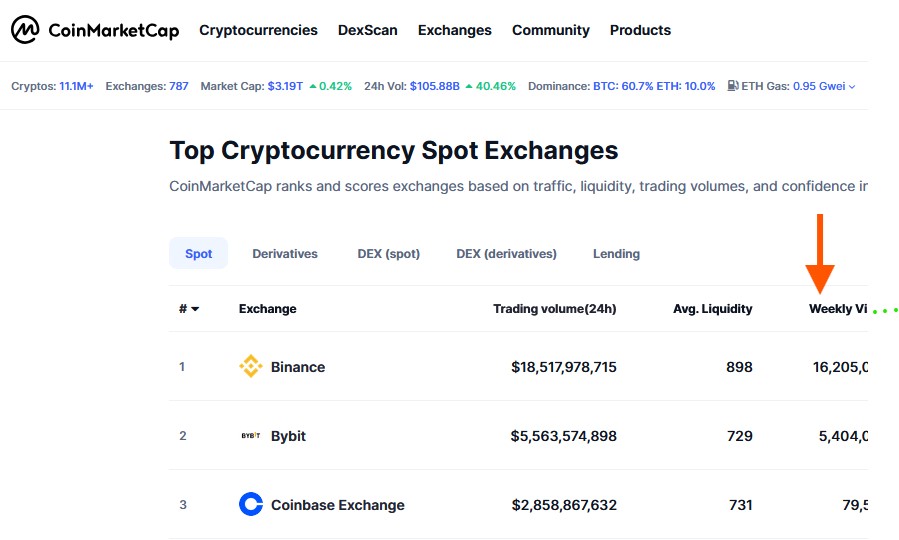
Task: Open the Exchanges menu
Action: [455, 30]
